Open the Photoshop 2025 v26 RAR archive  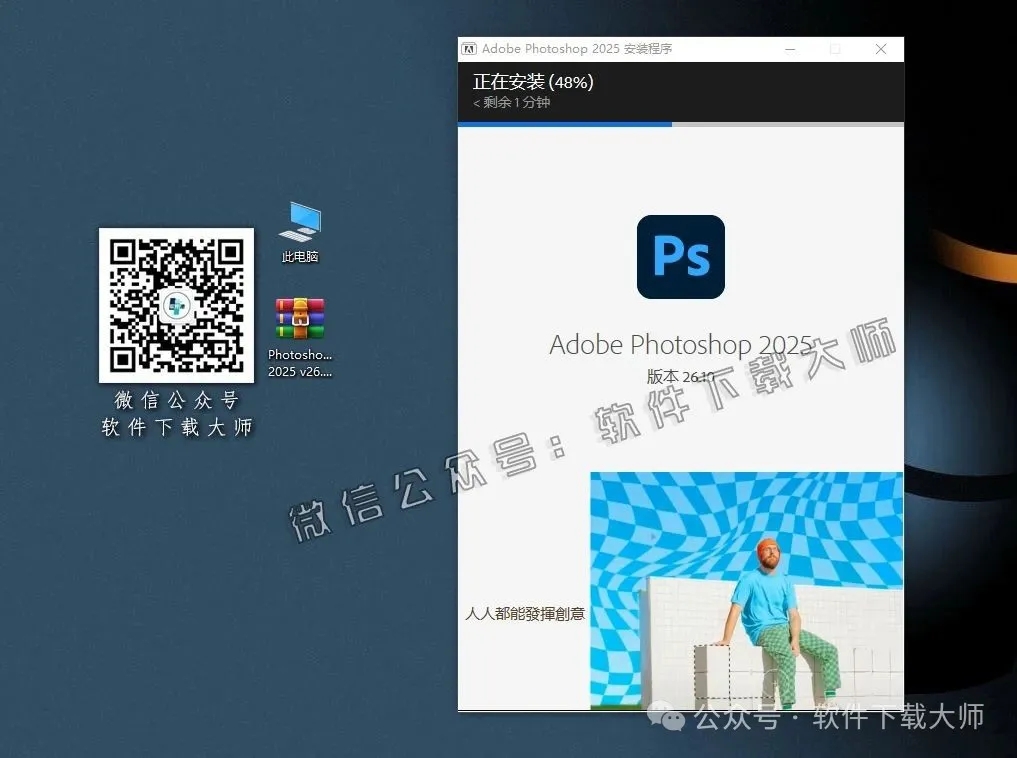coord(299,320)
